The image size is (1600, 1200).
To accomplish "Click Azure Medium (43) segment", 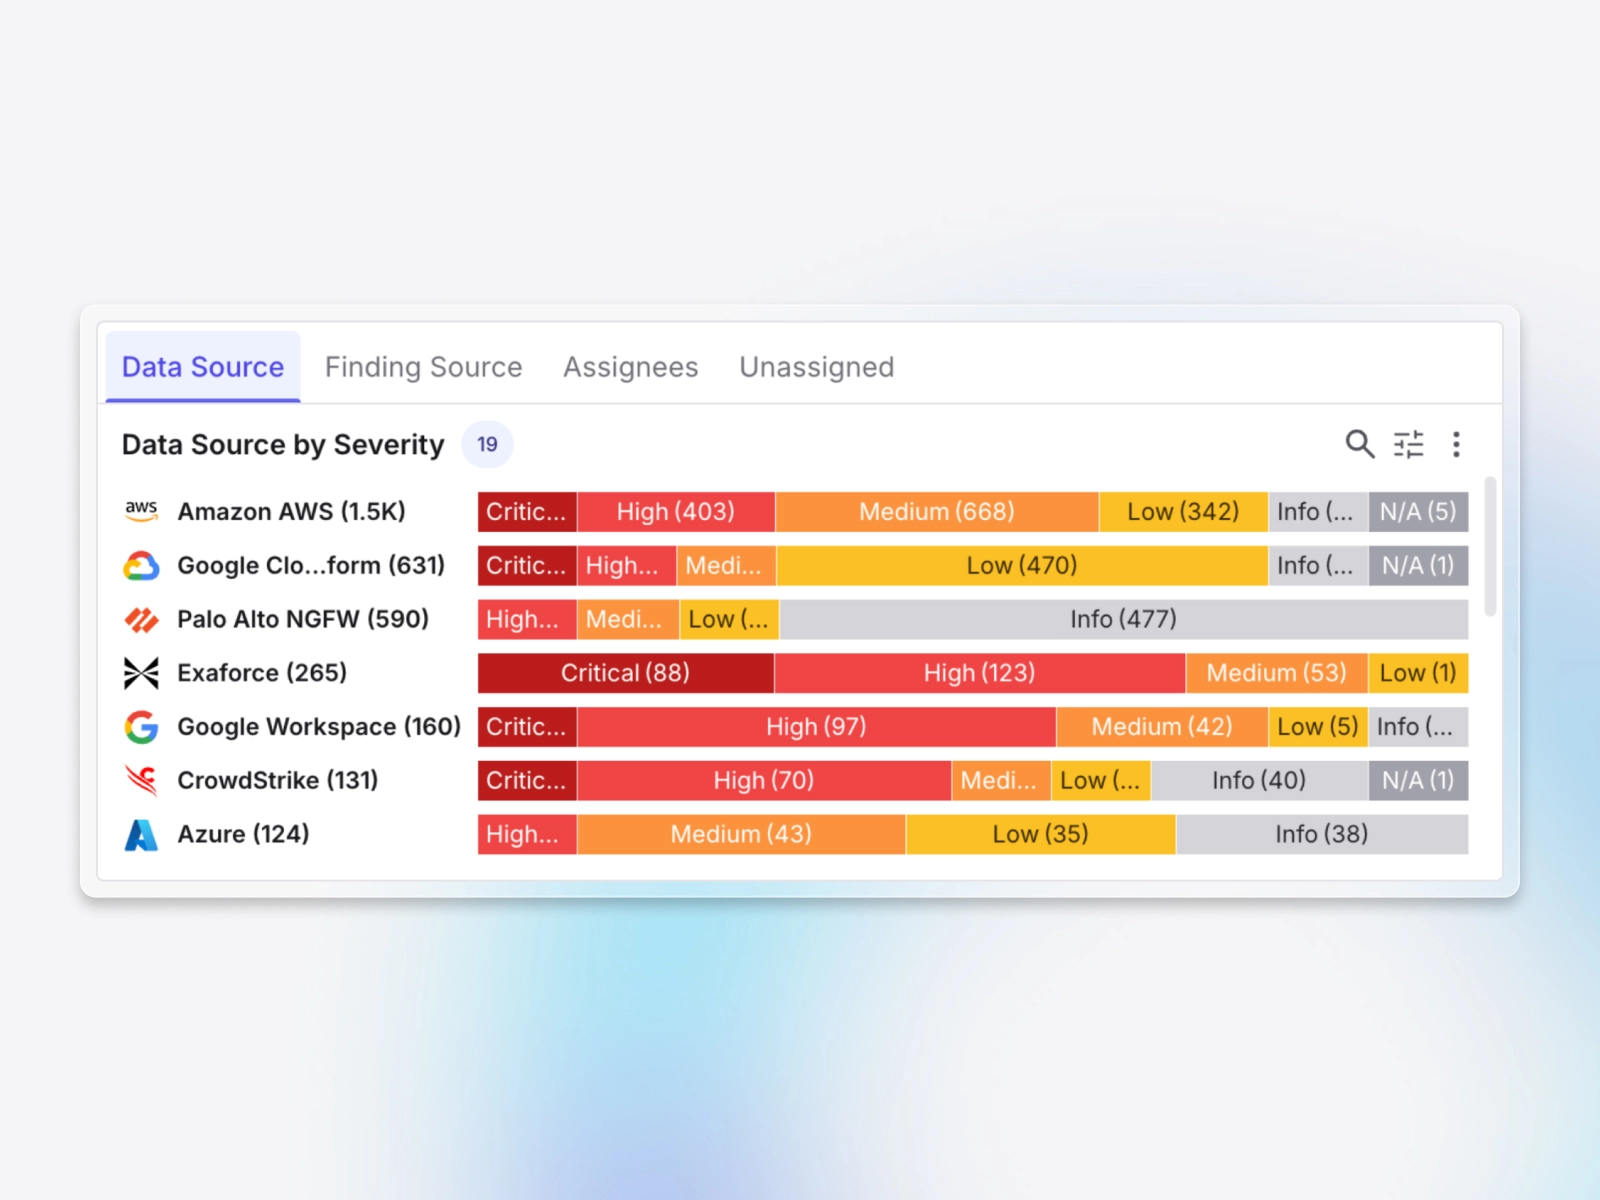I will (x=741, y=834).
